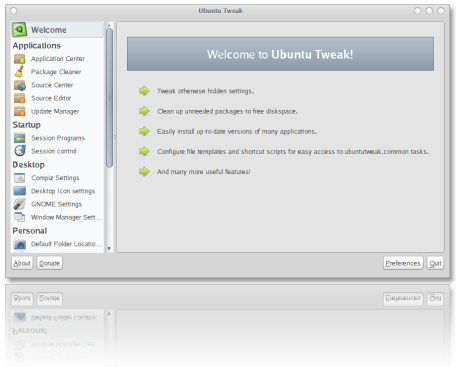Select Source Editor entry
This screenshot has height=367, width=456.
pyautogui.click(x=57, y=98)
